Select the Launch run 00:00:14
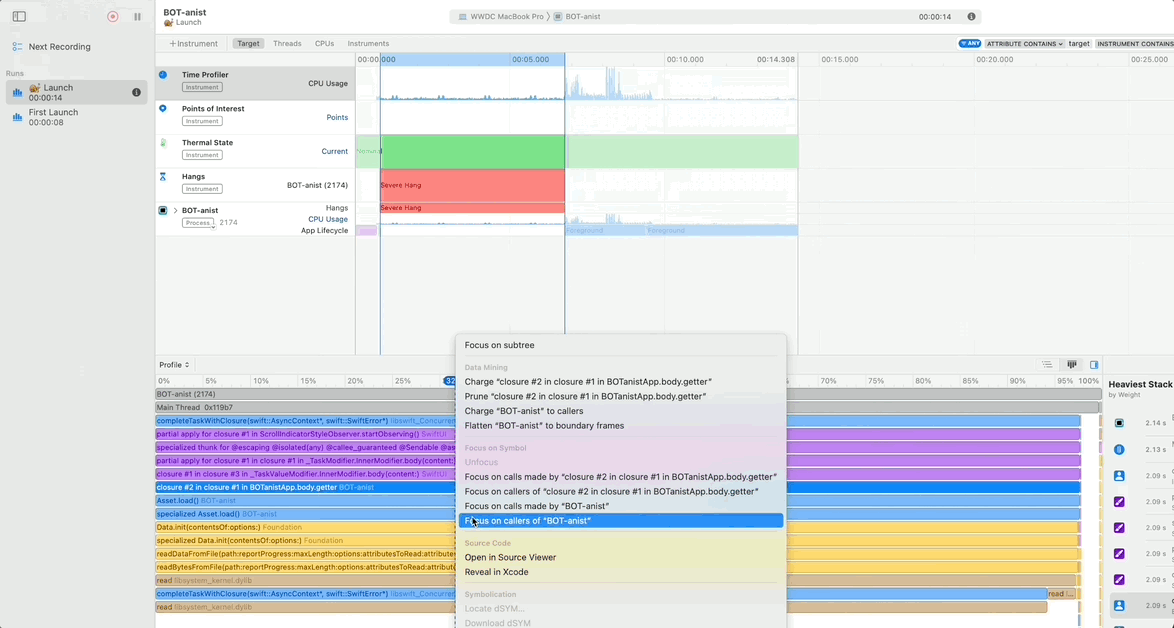Viewport: 1174px width, 628px height. 76,92
